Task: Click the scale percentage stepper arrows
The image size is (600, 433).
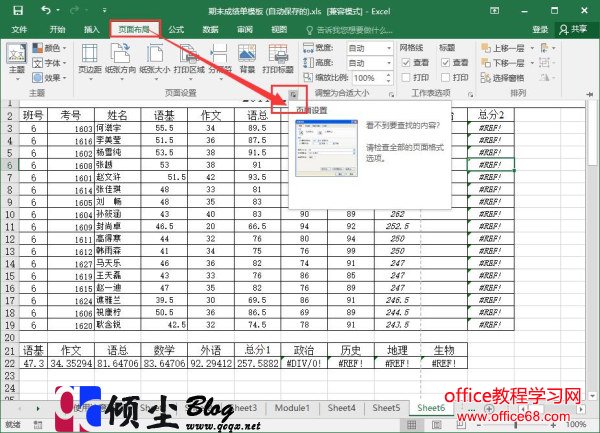Action: coord(388,78)
